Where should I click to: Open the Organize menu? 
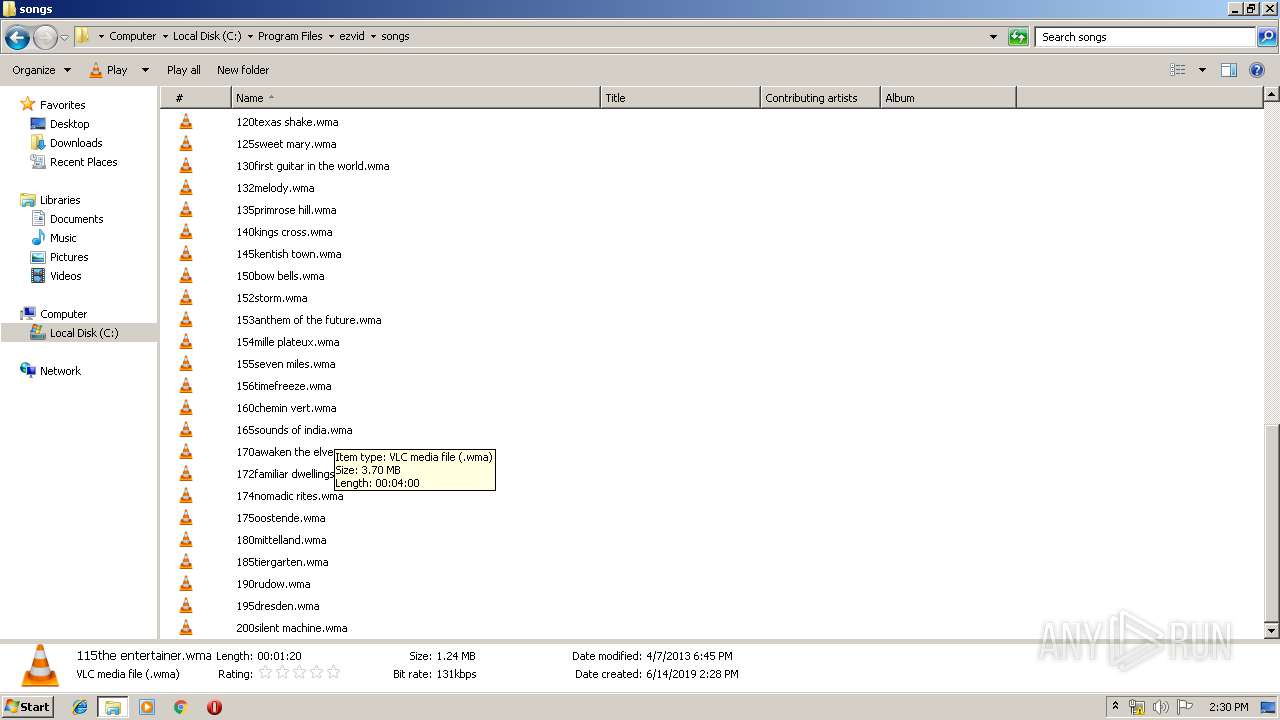[41, 70]
